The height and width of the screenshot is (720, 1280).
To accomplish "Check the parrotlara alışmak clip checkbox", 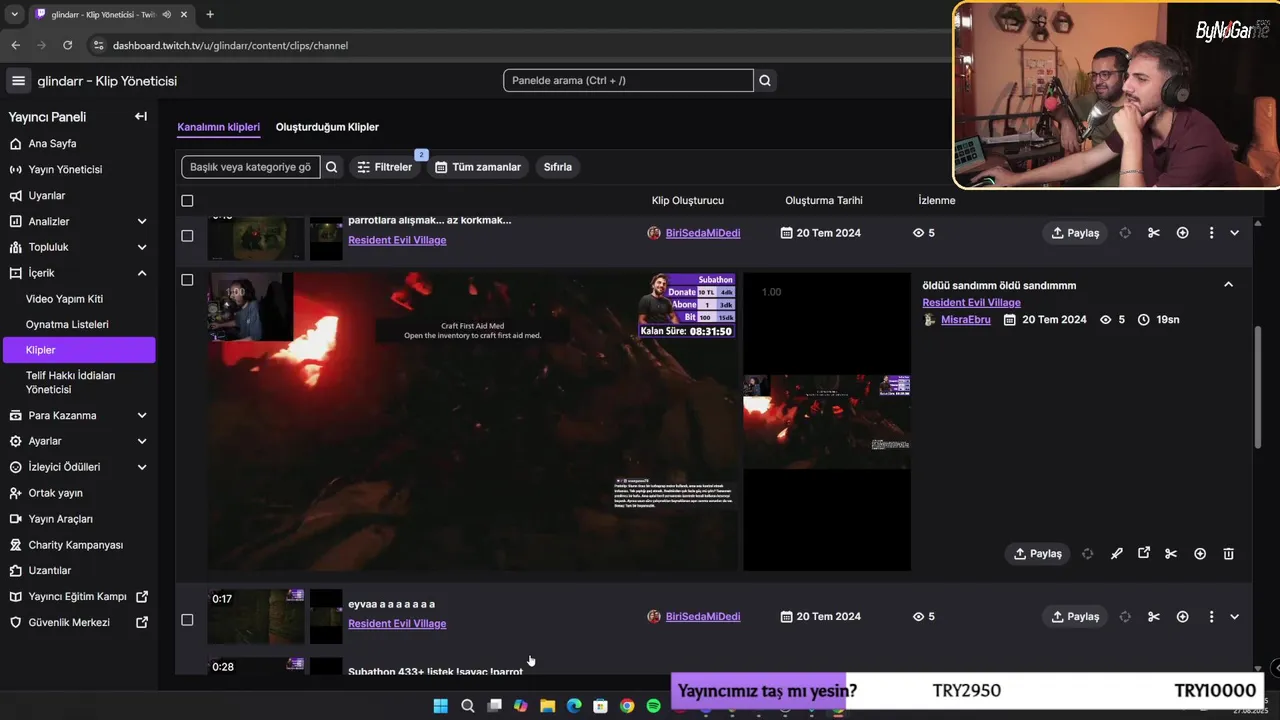I will click(x=187, y=236).
